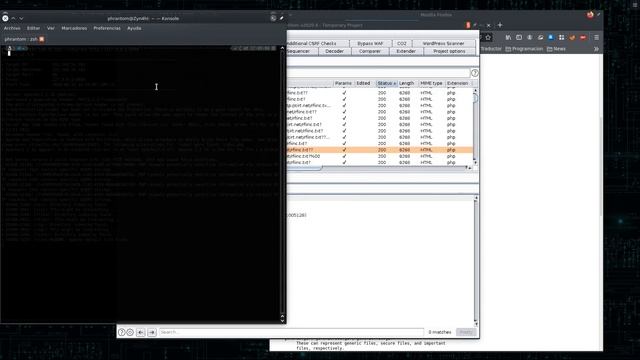Switch to the CO2 tab
Viewport: 640px width, 360px height.
(402, 43)
